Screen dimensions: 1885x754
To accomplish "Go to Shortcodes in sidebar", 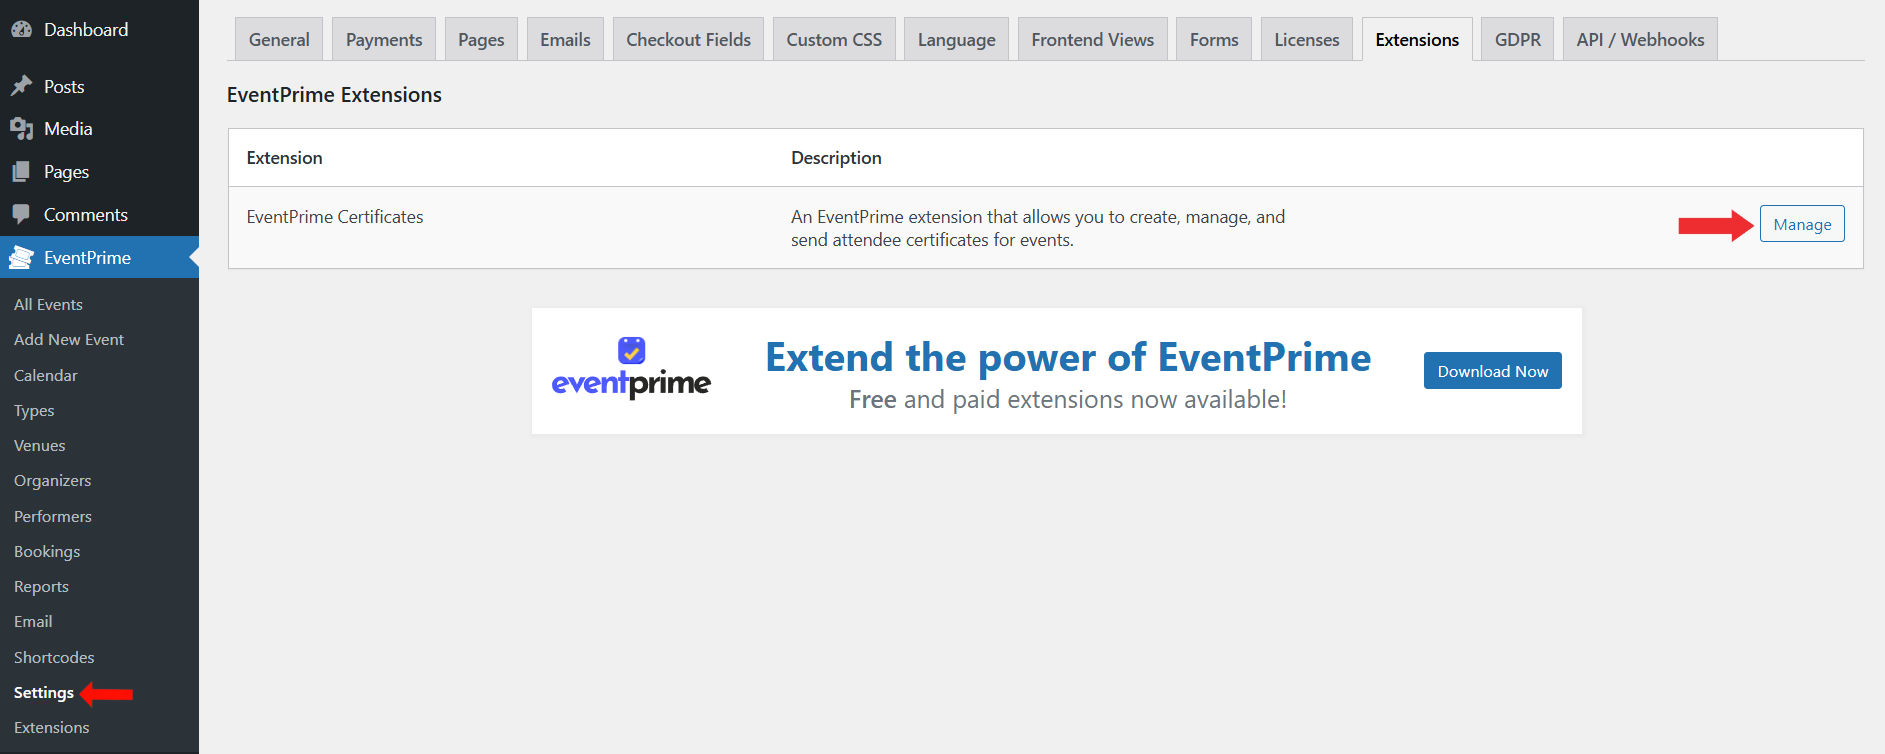I will [x=54, y=657].
